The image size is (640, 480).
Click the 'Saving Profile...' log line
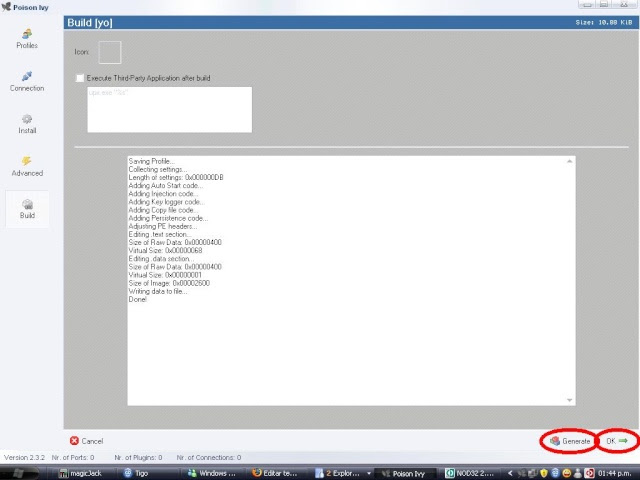coord(151,161)
